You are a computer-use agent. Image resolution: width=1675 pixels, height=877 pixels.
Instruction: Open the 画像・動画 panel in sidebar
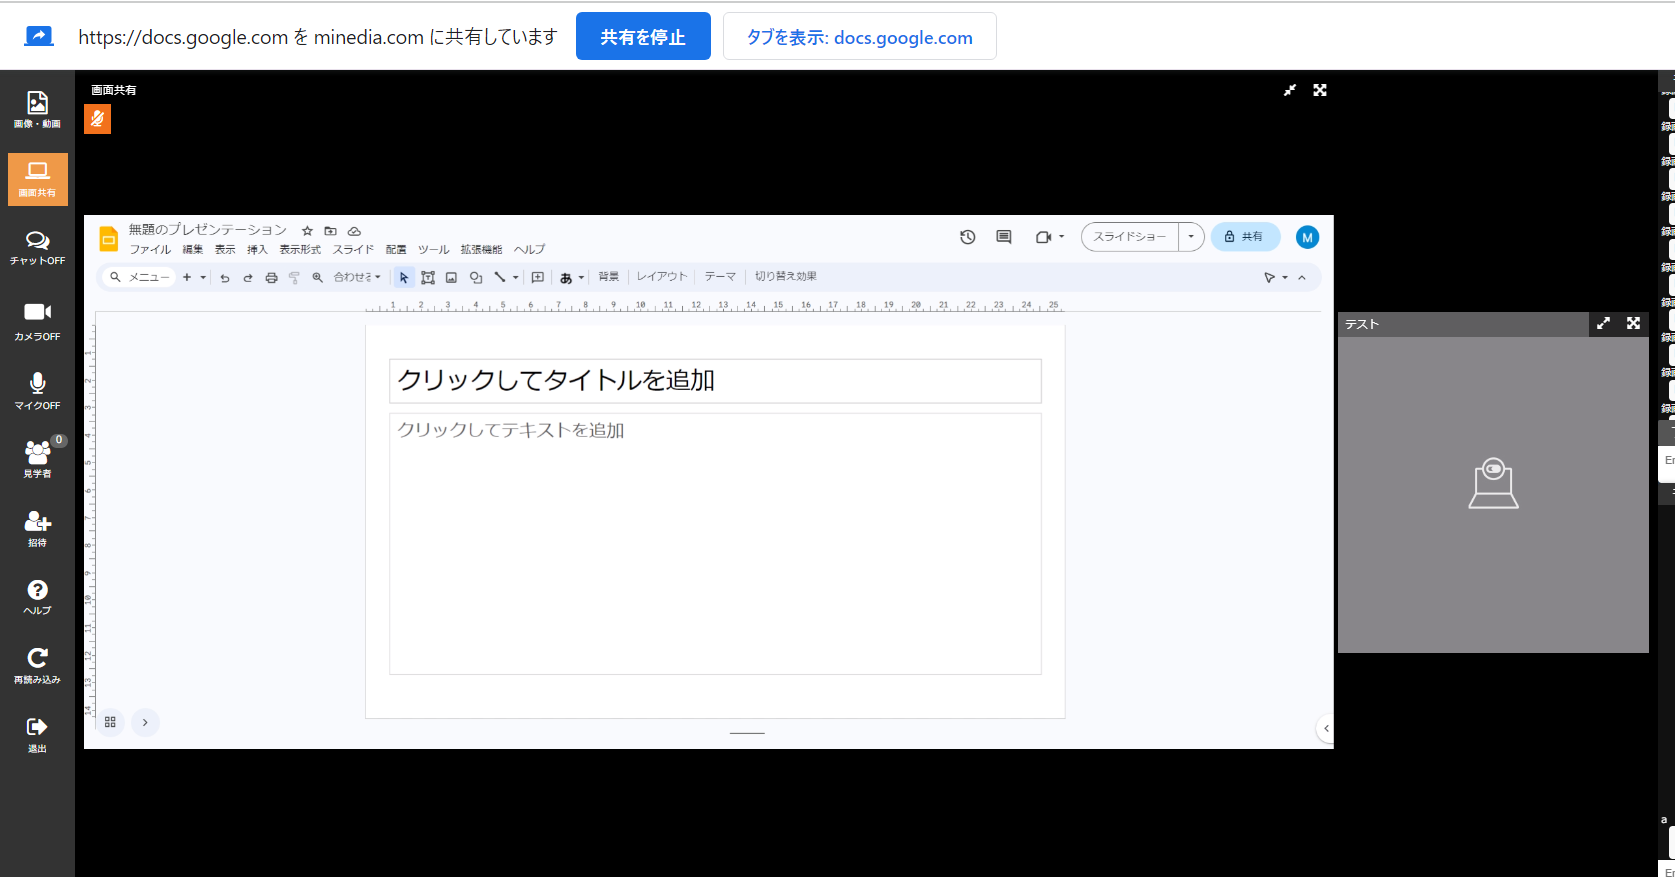click(37, 109)
